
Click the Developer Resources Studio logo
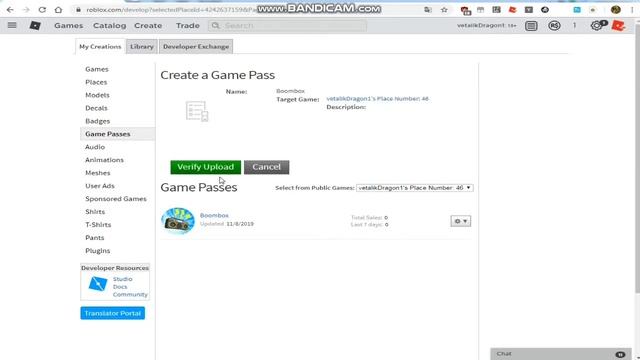pyautogui.click(x=98, y=284)
